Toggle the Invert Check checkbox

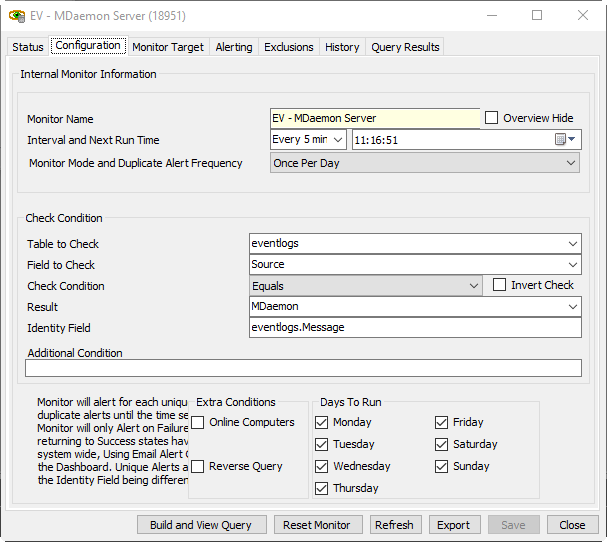500,285
